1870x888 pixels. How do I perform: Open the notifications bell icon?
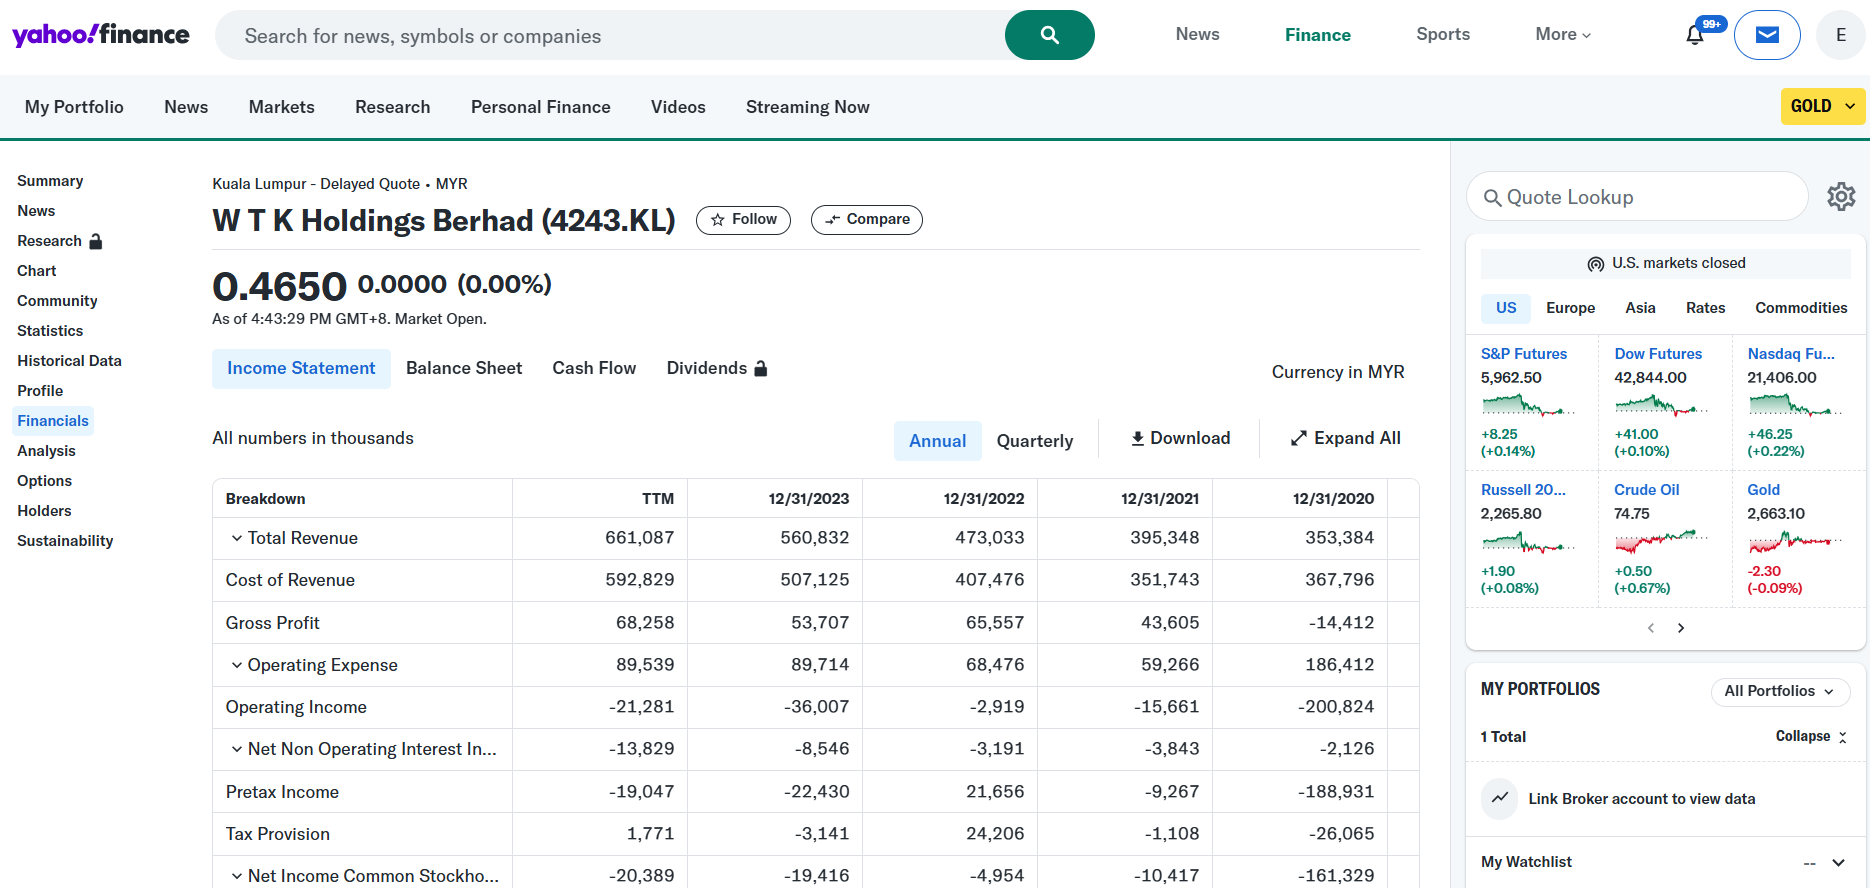point(1695,35)
